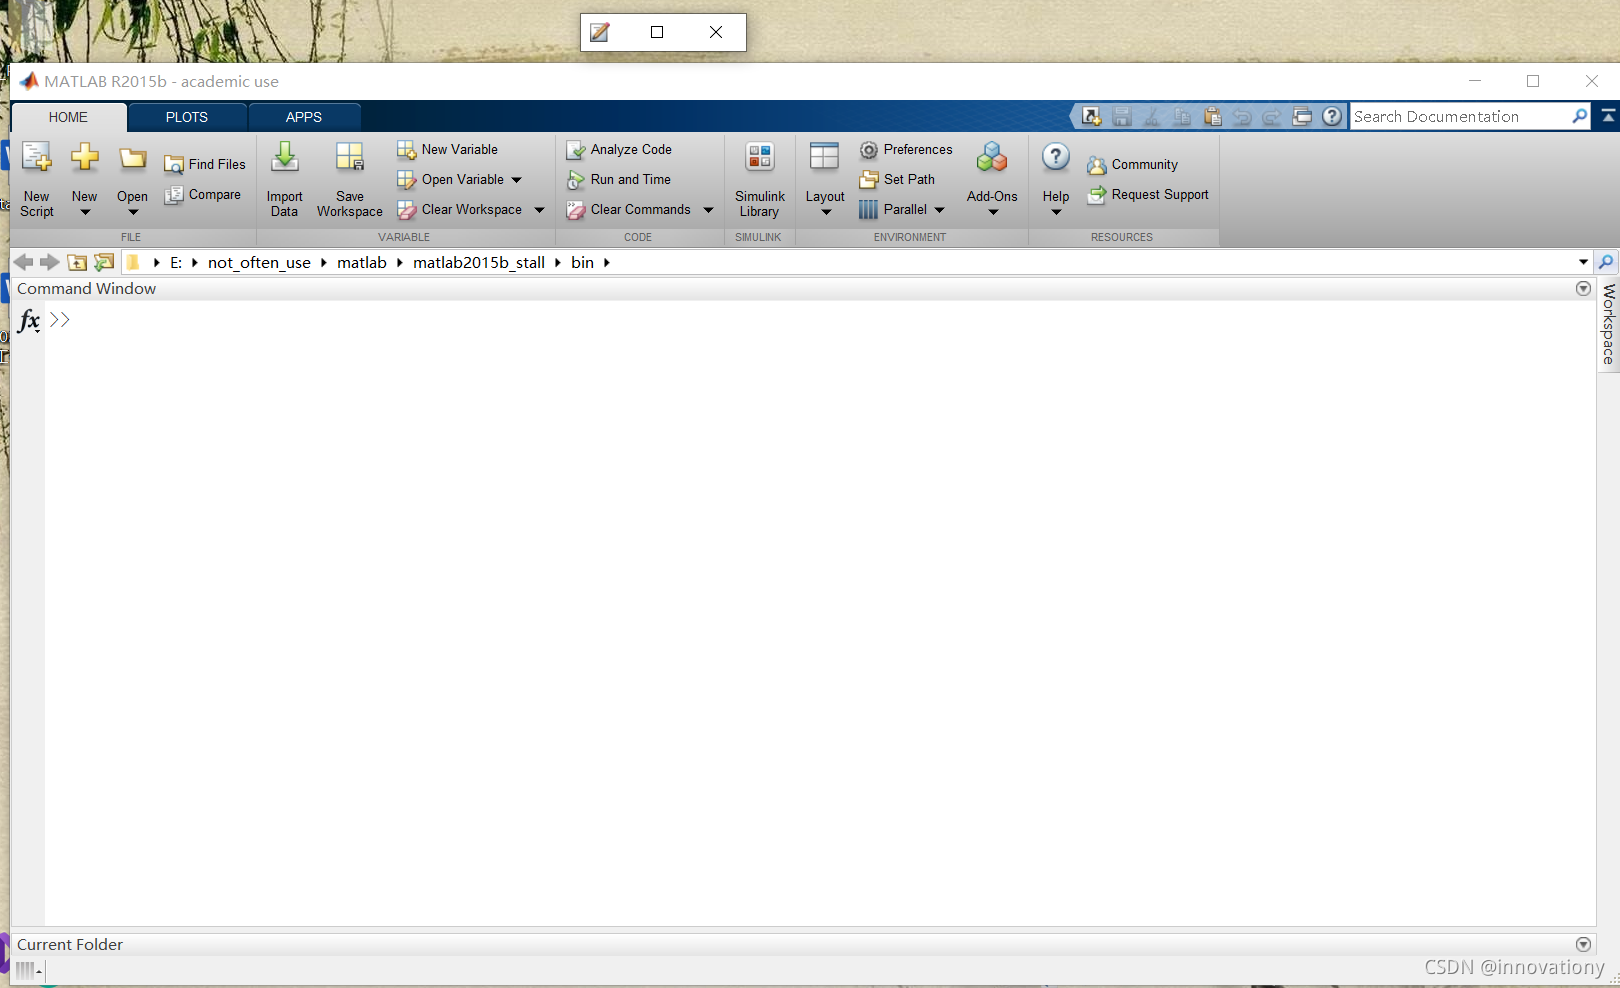Screen dimensions: 1620x988
Task: Click the Save icon in quick access toolbar
Action: coord(1122,117)
